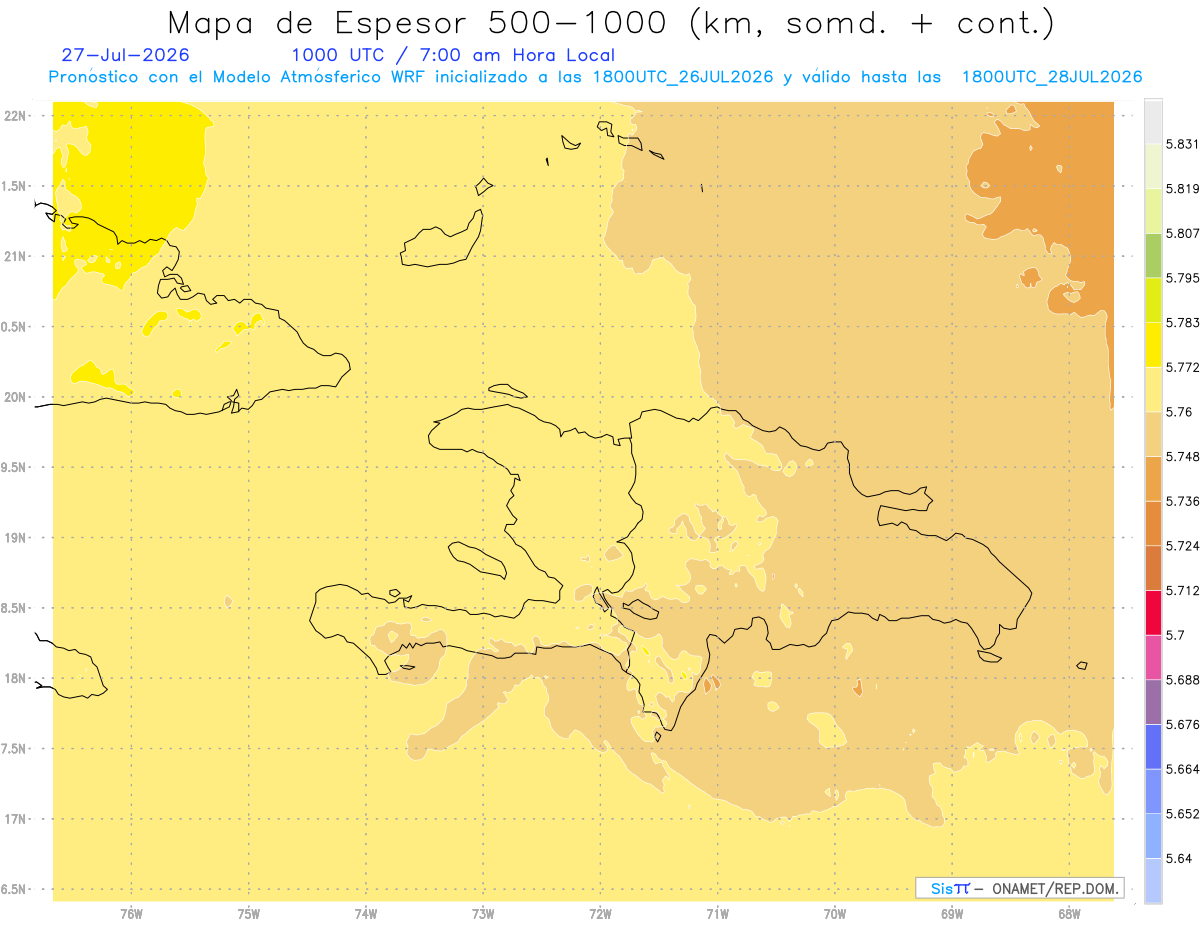Select the blue legend swatch above 5.664
This screenshot has width=1200, height=927.
(1153, 746)
